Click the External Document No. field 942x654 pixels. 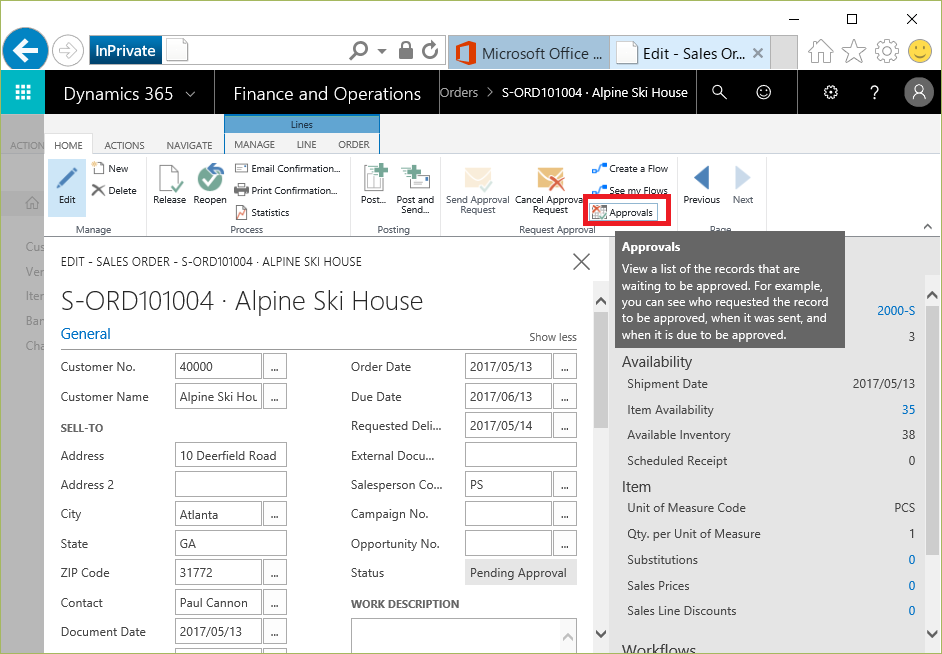(x=520, y=455)
